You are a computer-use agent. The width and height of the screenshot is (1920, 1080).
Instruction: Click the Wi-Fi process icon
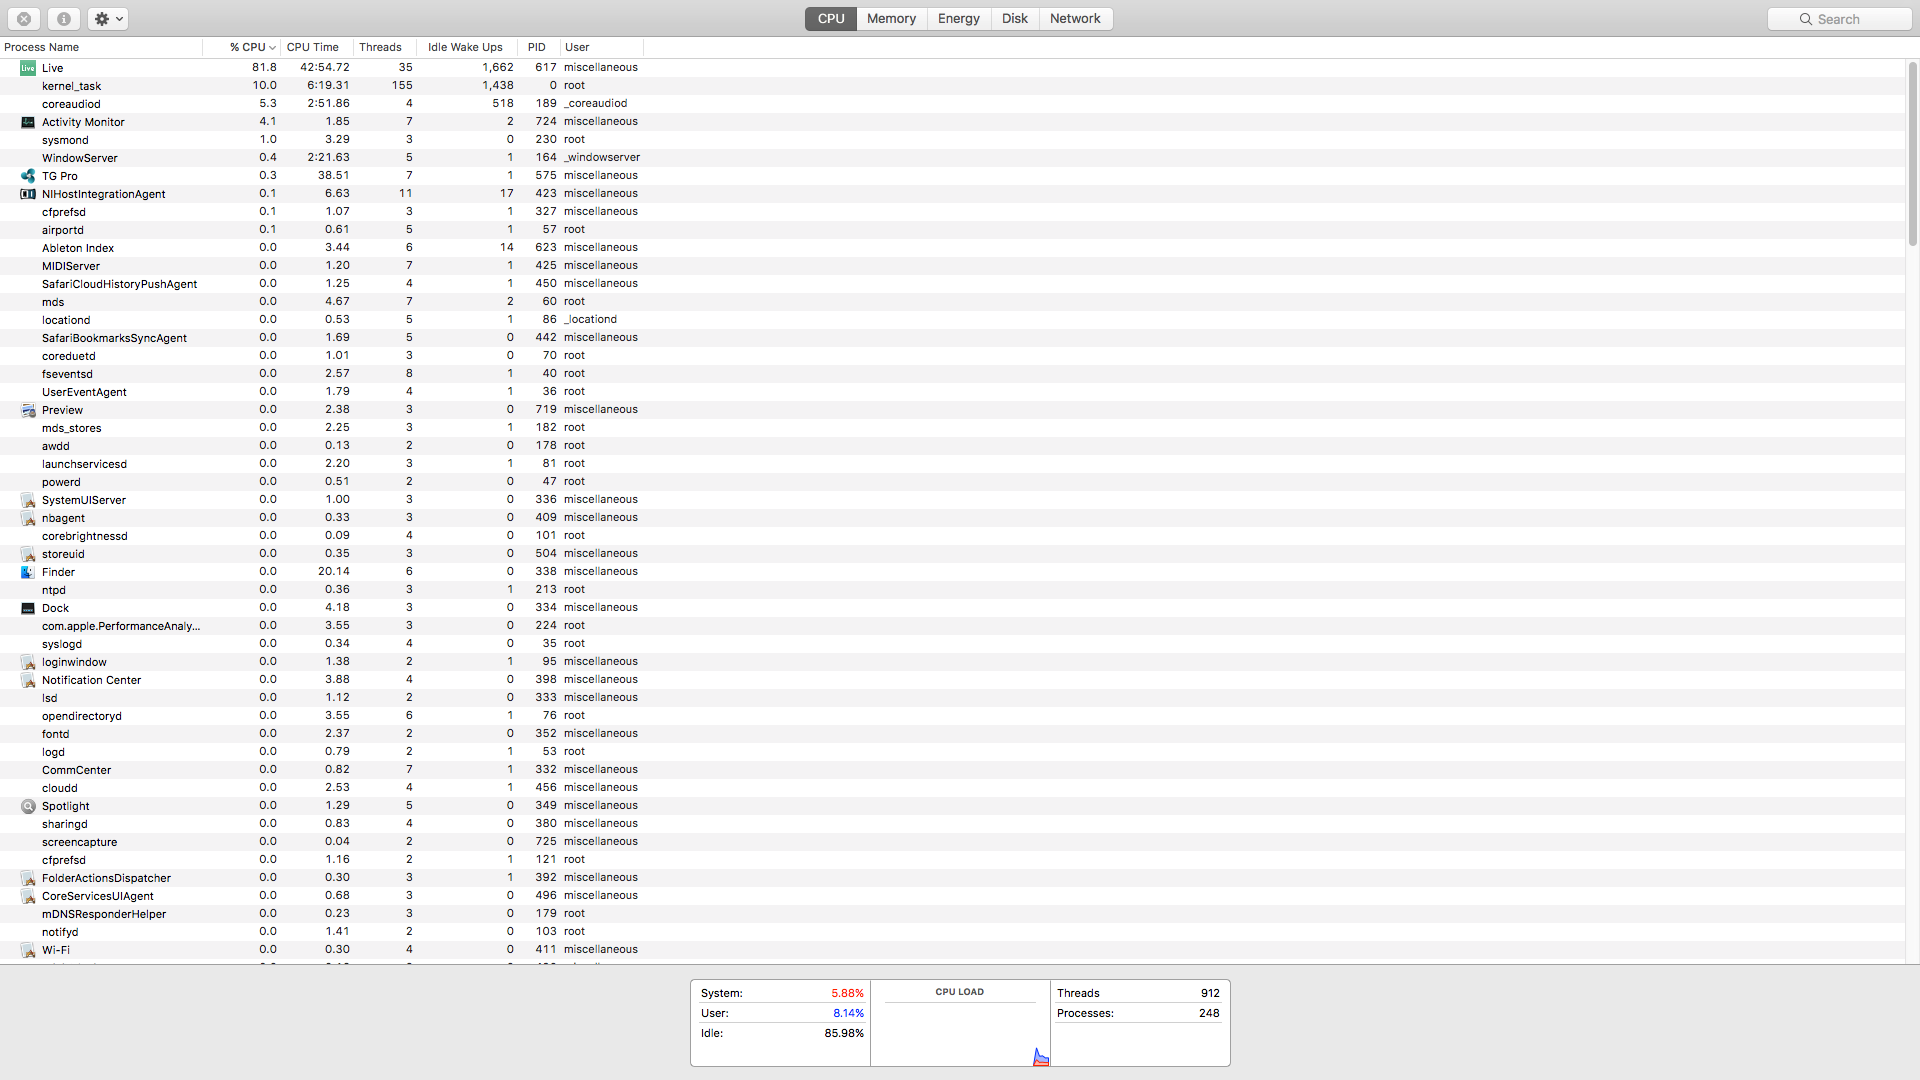[28, 950]
